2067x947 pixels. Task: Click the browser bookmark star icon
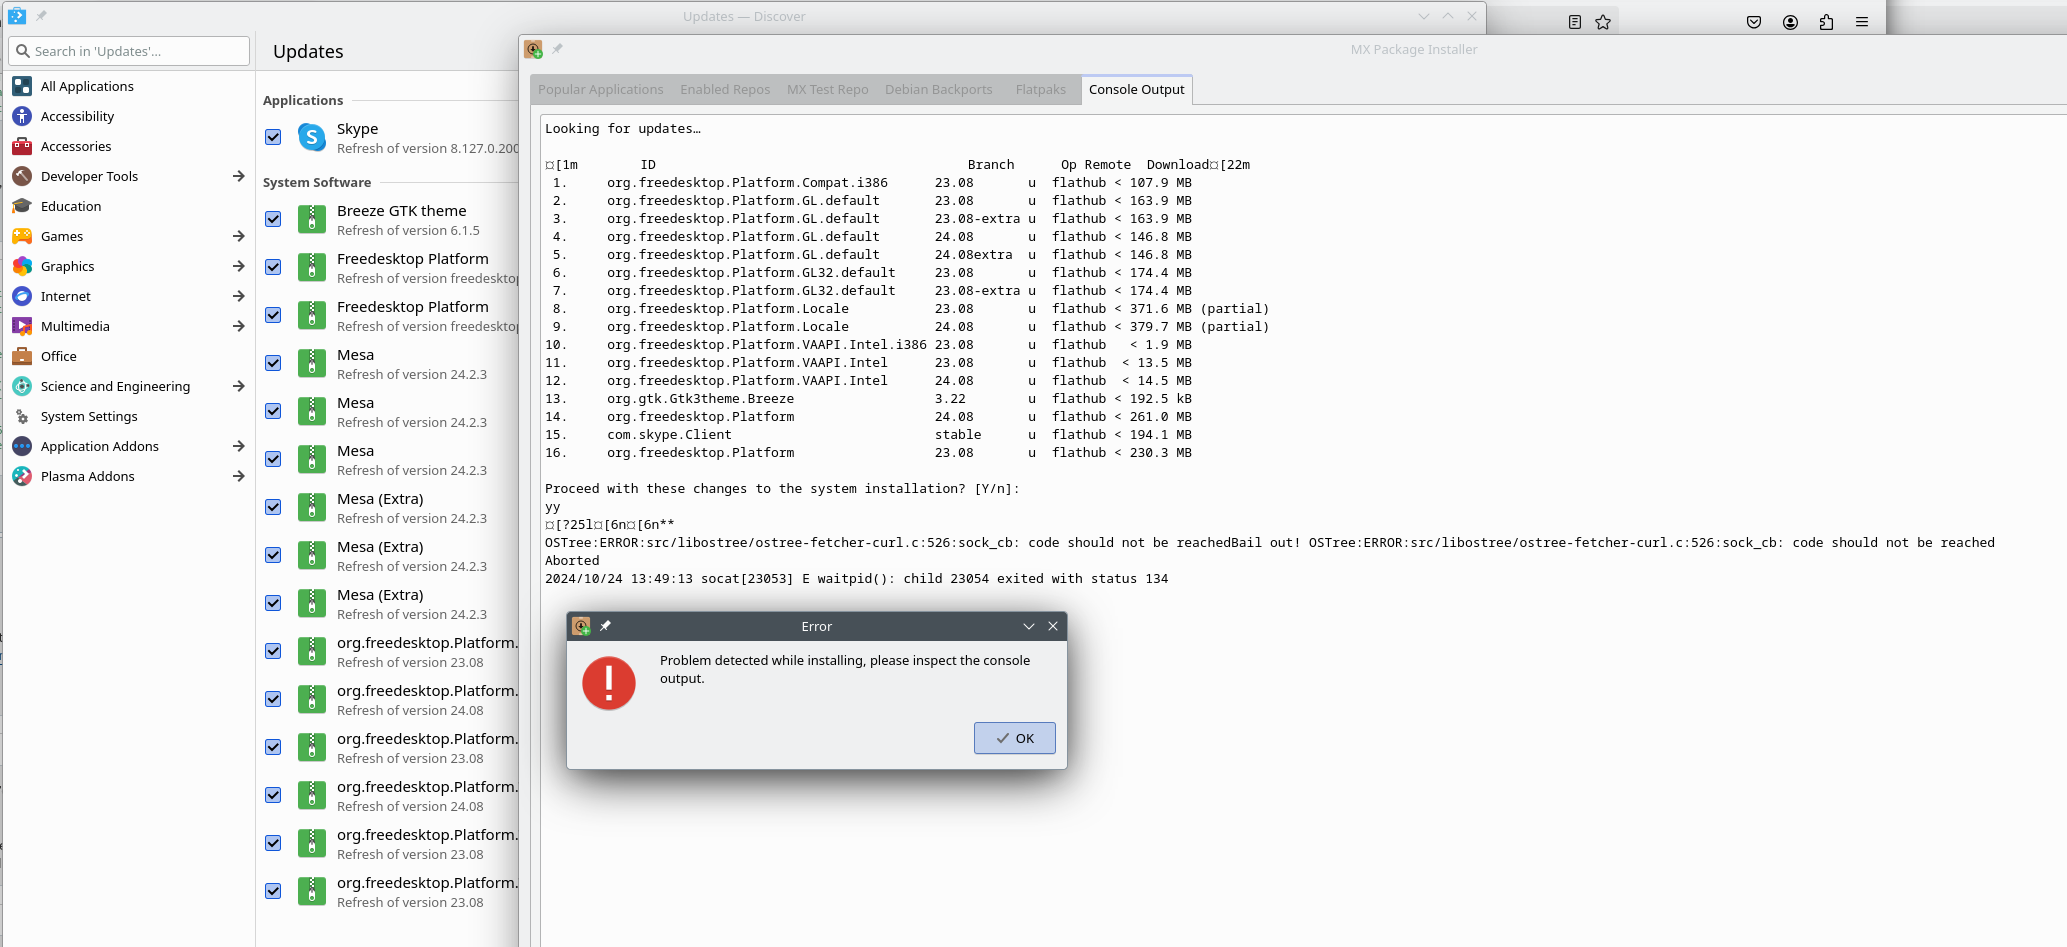tap(1603, 22)
